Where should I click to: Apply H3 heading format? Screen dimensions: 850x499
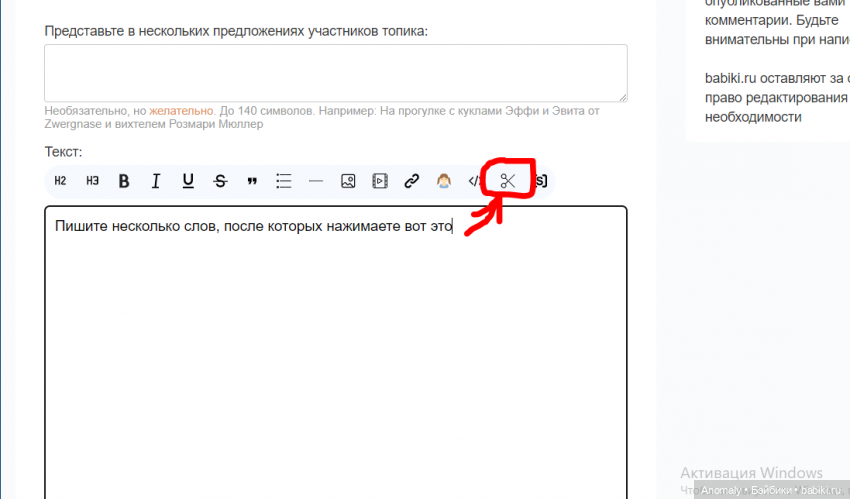pyautogui.click(x=93, y=181)
